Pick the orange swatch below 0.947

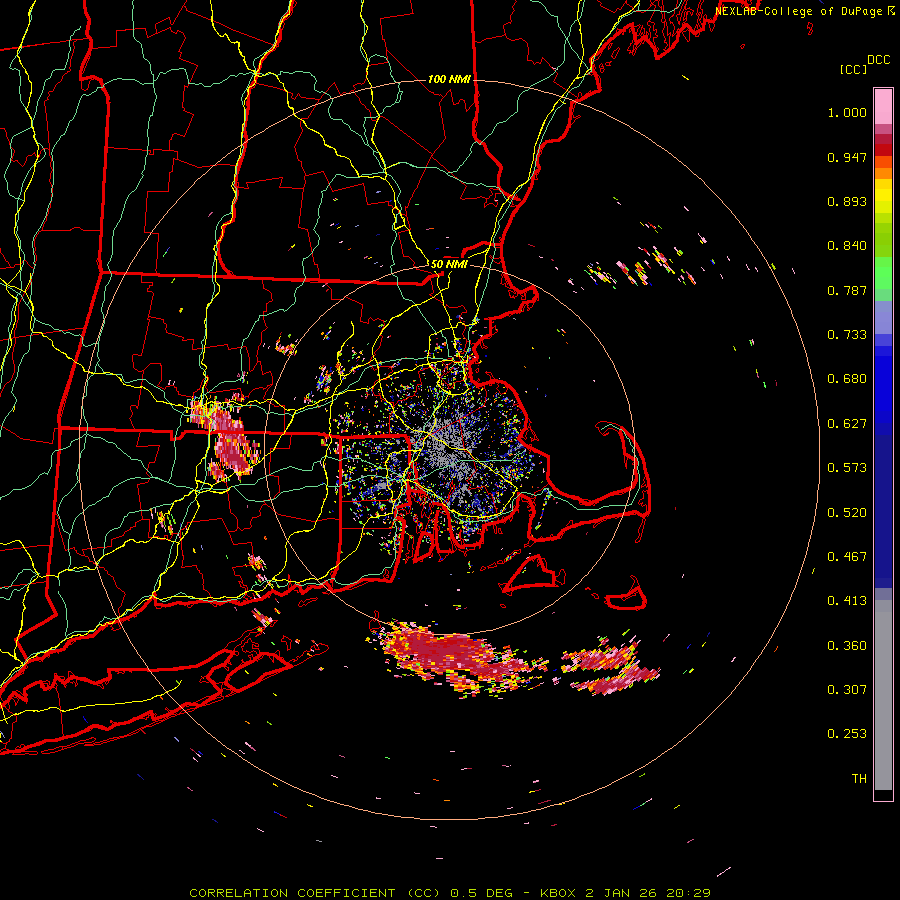click(883, 173)
